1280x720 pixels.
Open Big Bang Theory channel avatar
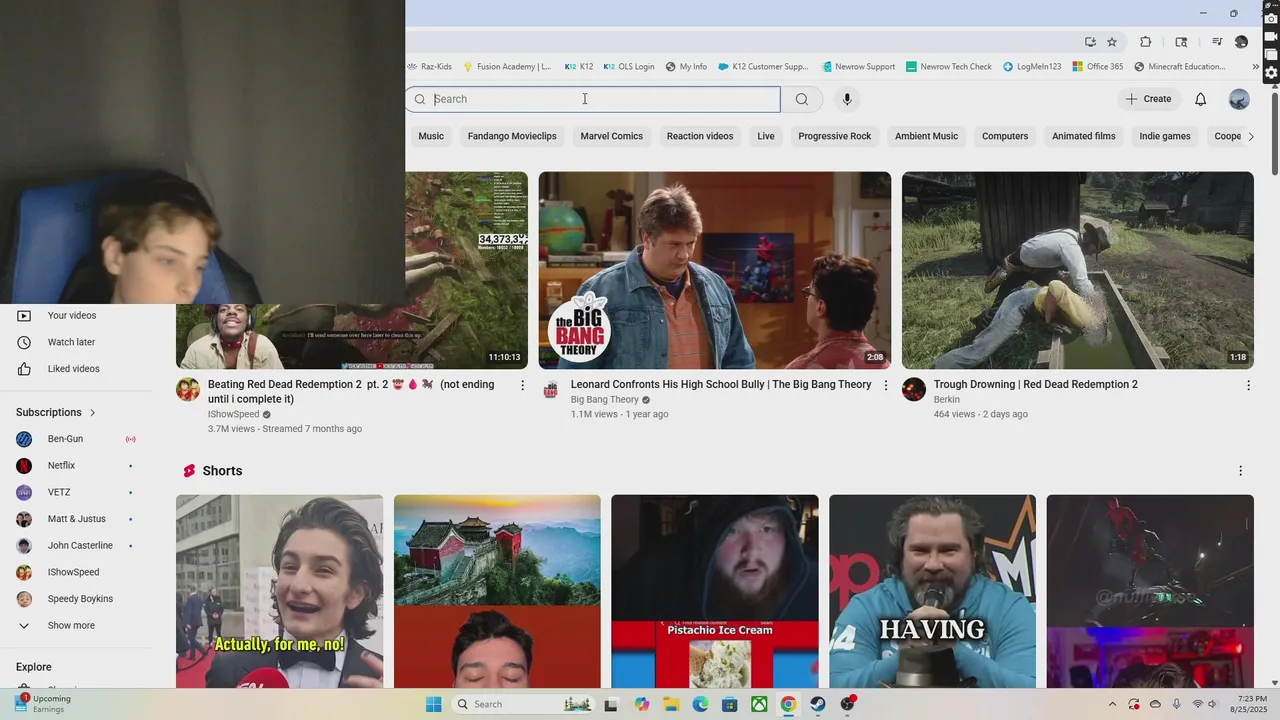(551, 390)
